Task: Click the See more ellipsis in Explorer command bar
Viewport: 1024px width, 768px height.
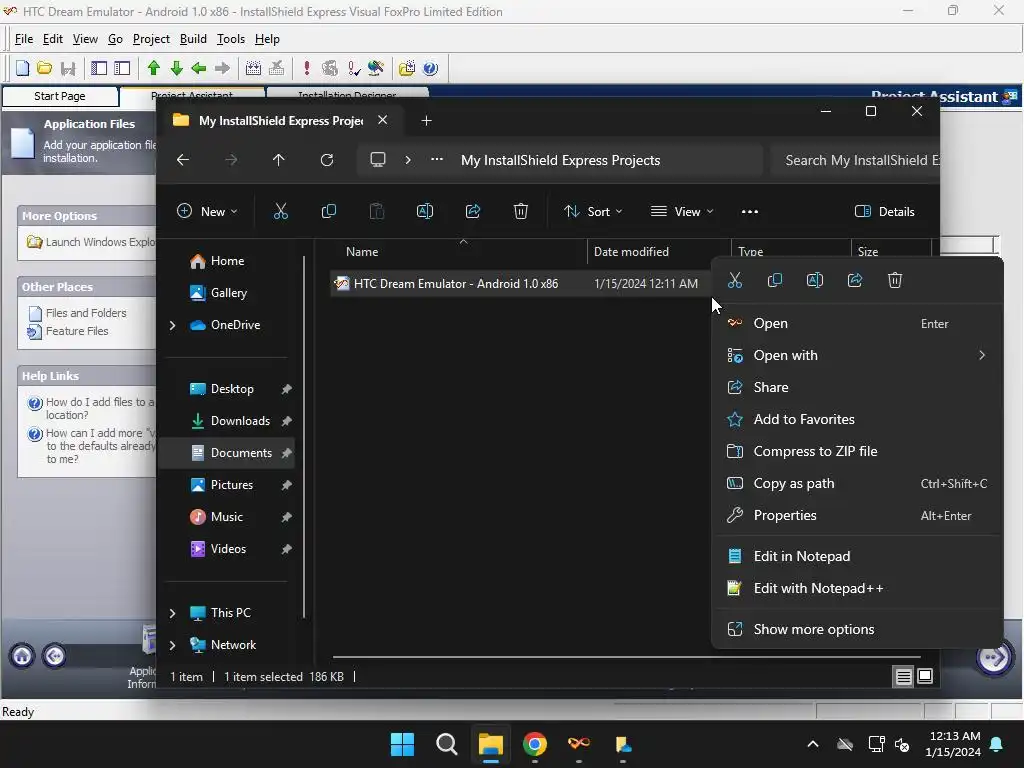Action: pyautogui.click(x=750, y=212)
